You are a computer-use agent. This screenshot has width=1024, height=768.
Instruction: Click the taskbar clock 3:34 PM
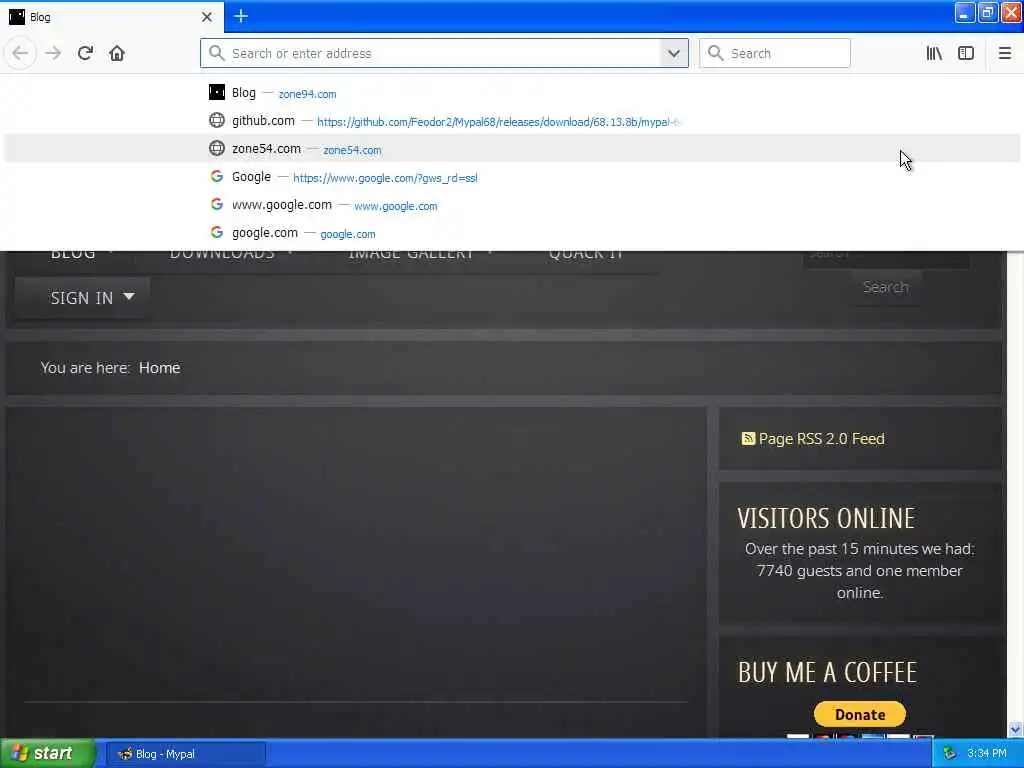[x=987, y=754]
